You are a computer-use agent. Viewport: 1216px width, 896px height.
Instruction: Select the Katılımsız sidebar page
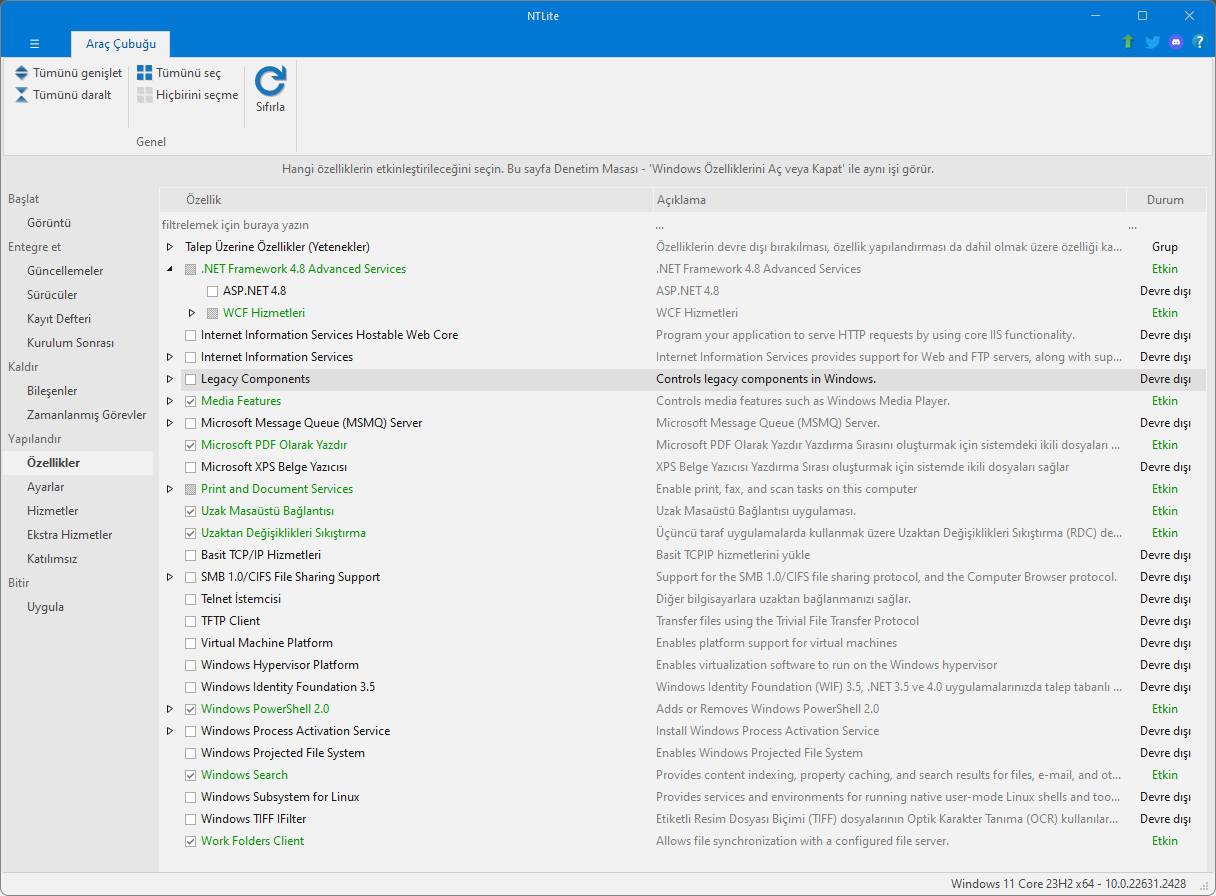point(52,559)
